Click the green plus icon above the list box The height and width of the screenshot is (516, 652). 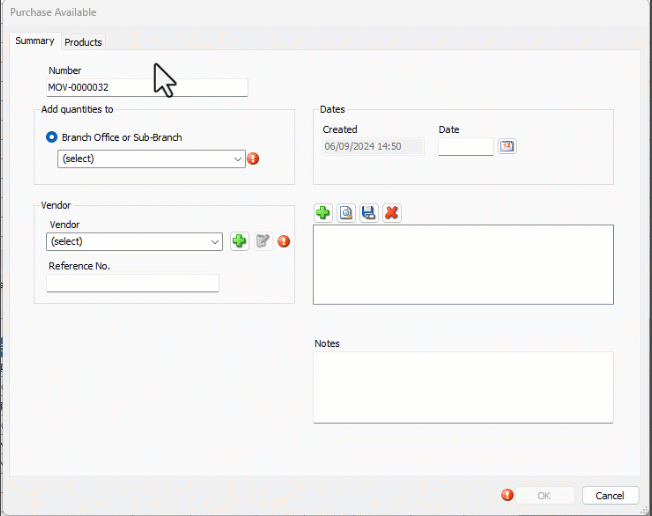[x=323, y=213]
